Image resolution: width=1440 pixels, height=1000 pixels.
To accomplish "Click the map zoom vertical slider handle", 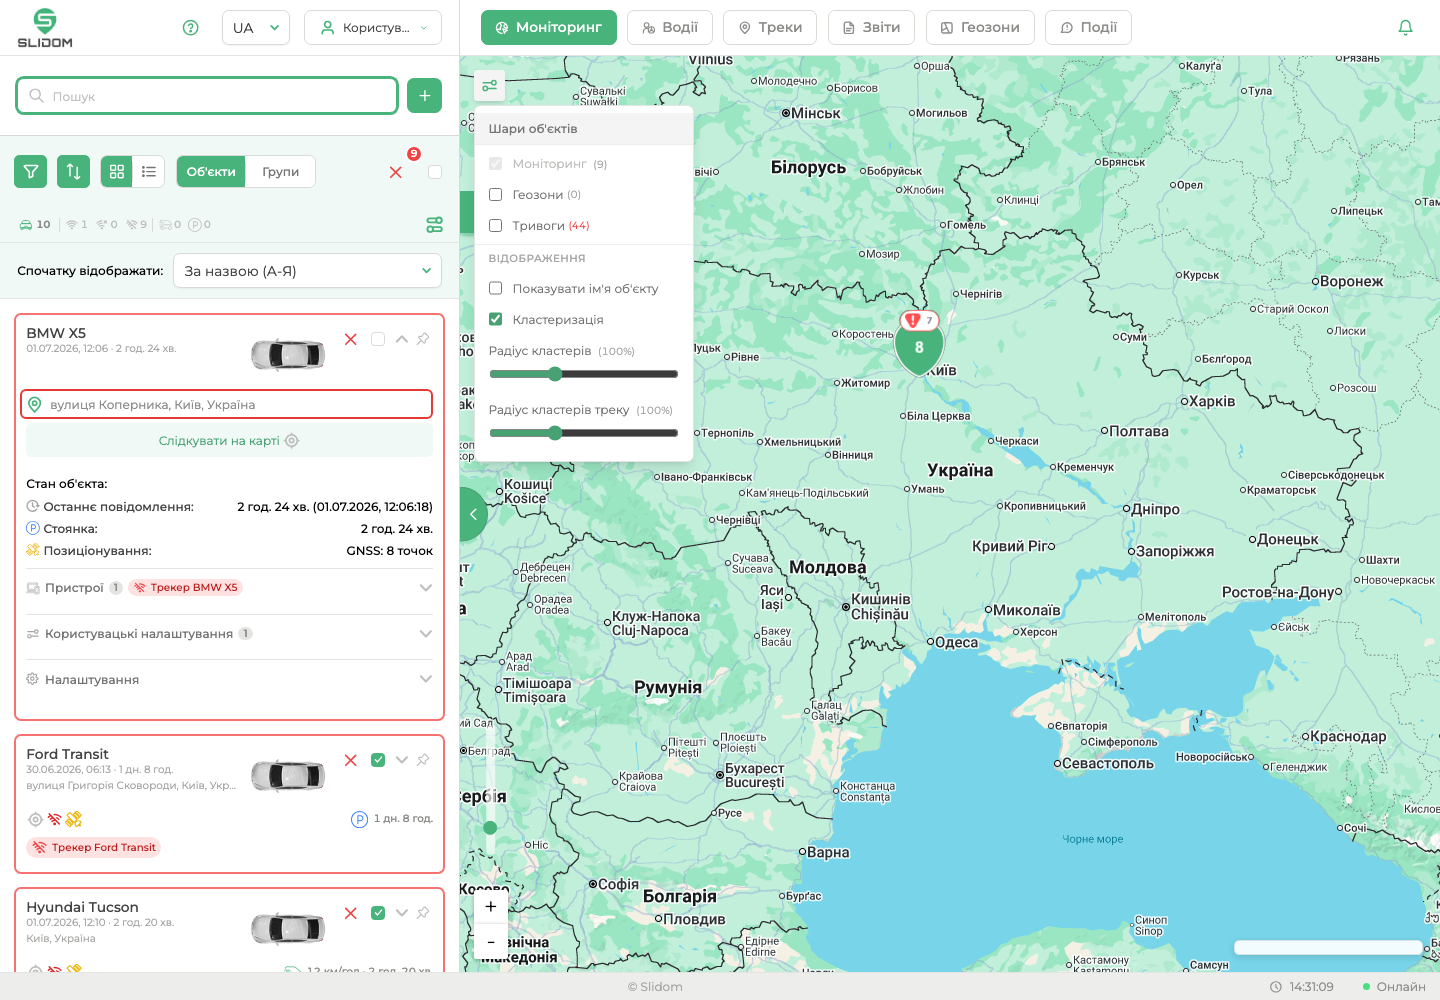I will [490, 828].
